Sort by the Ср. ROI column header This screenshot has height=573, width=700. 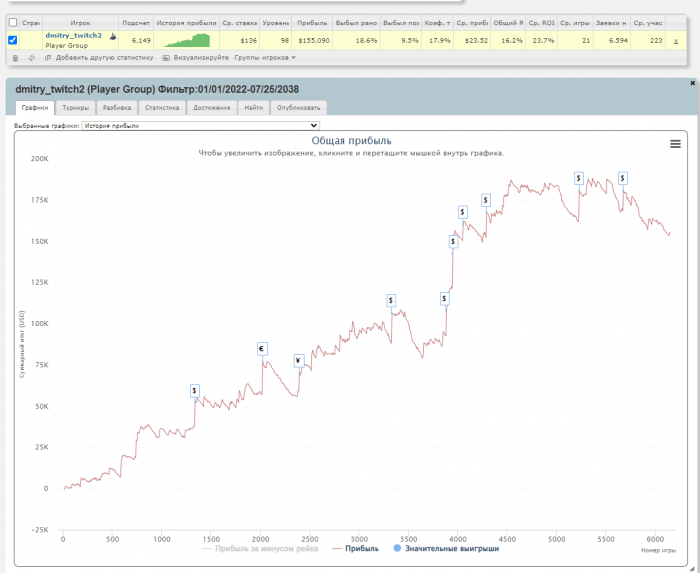point(542,23)
